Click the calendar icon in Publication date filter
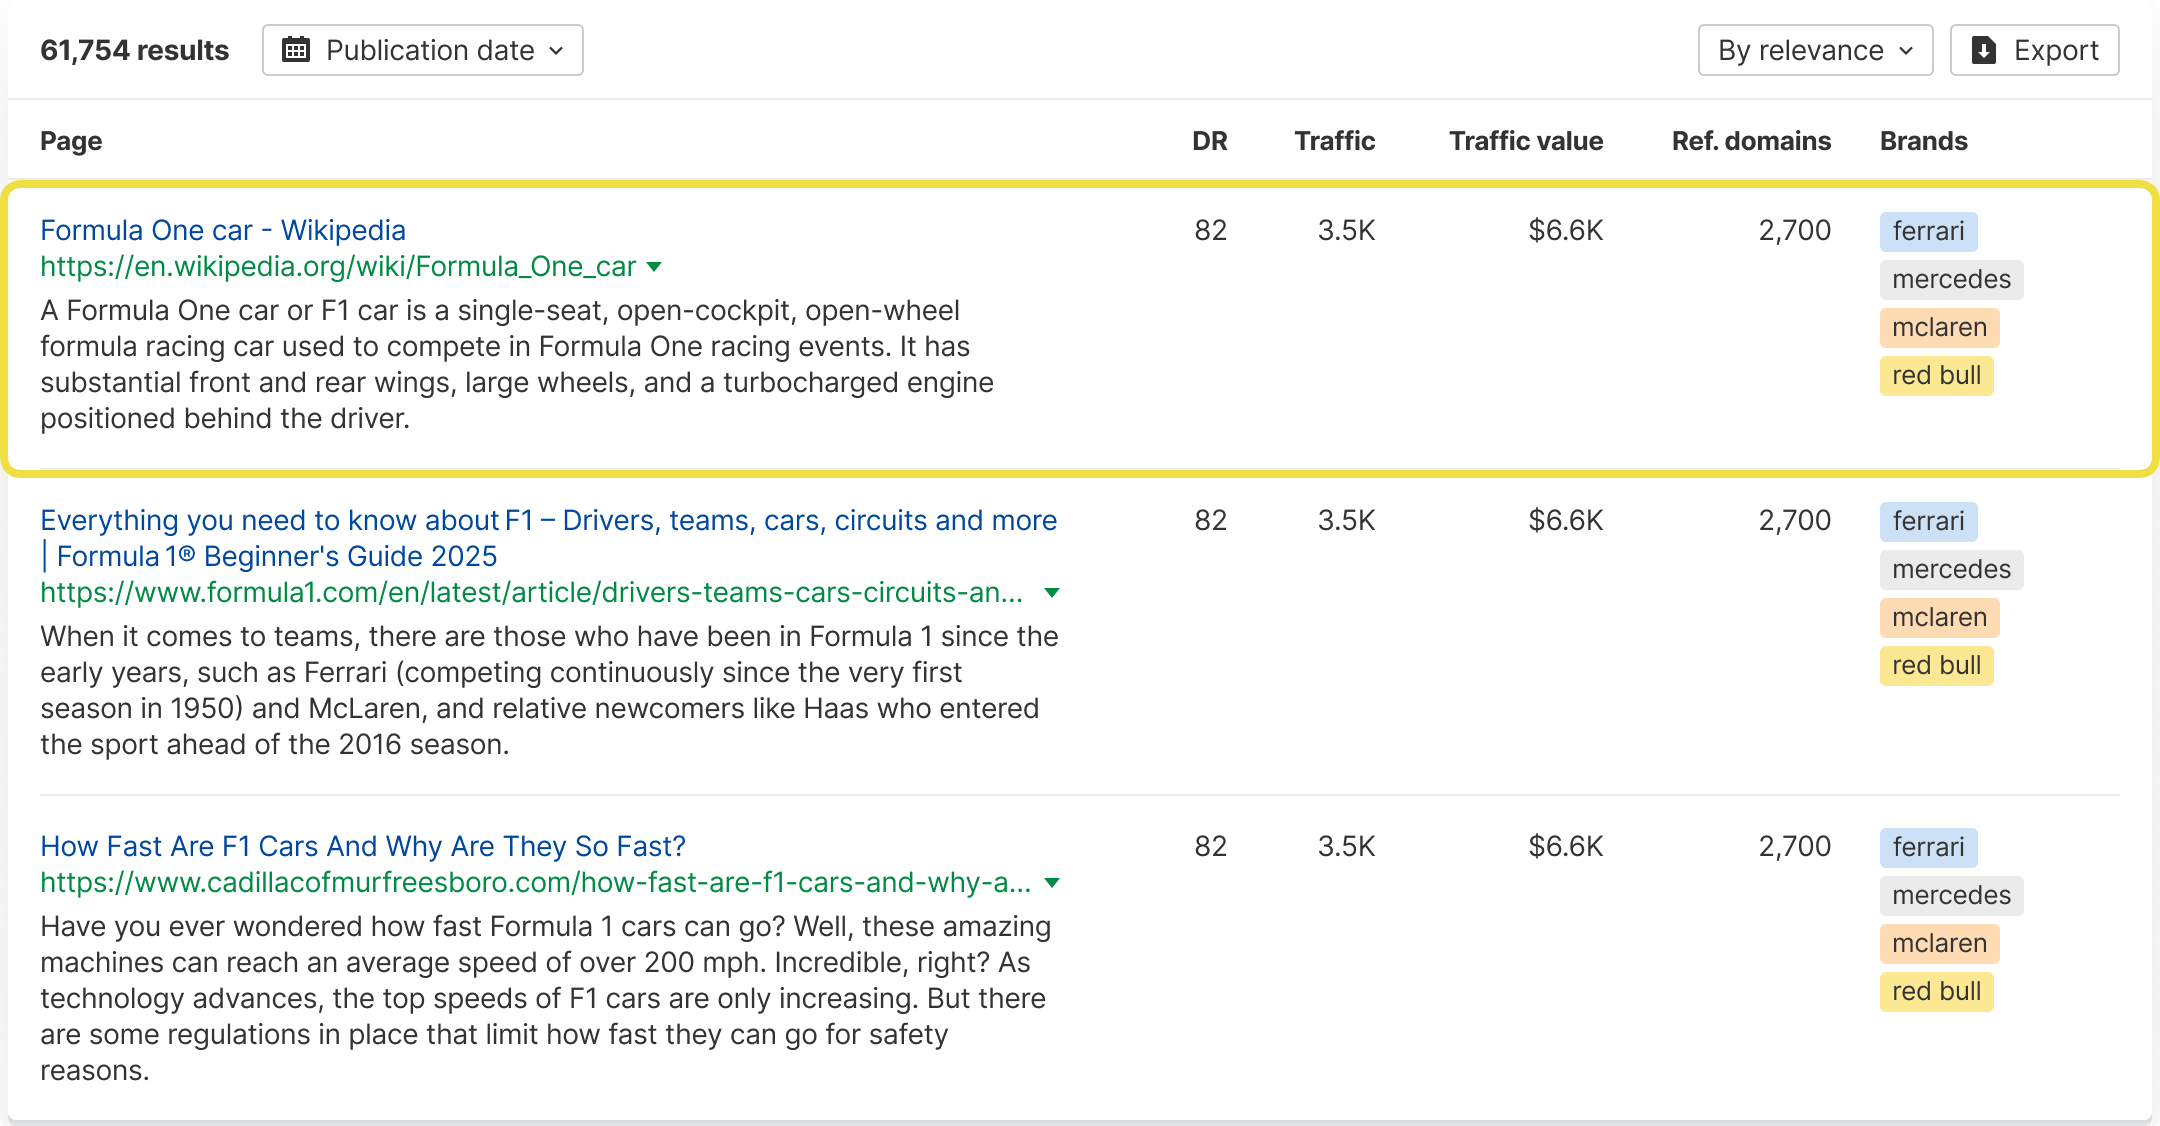Screen dimensions: 2160x1126 296,49
